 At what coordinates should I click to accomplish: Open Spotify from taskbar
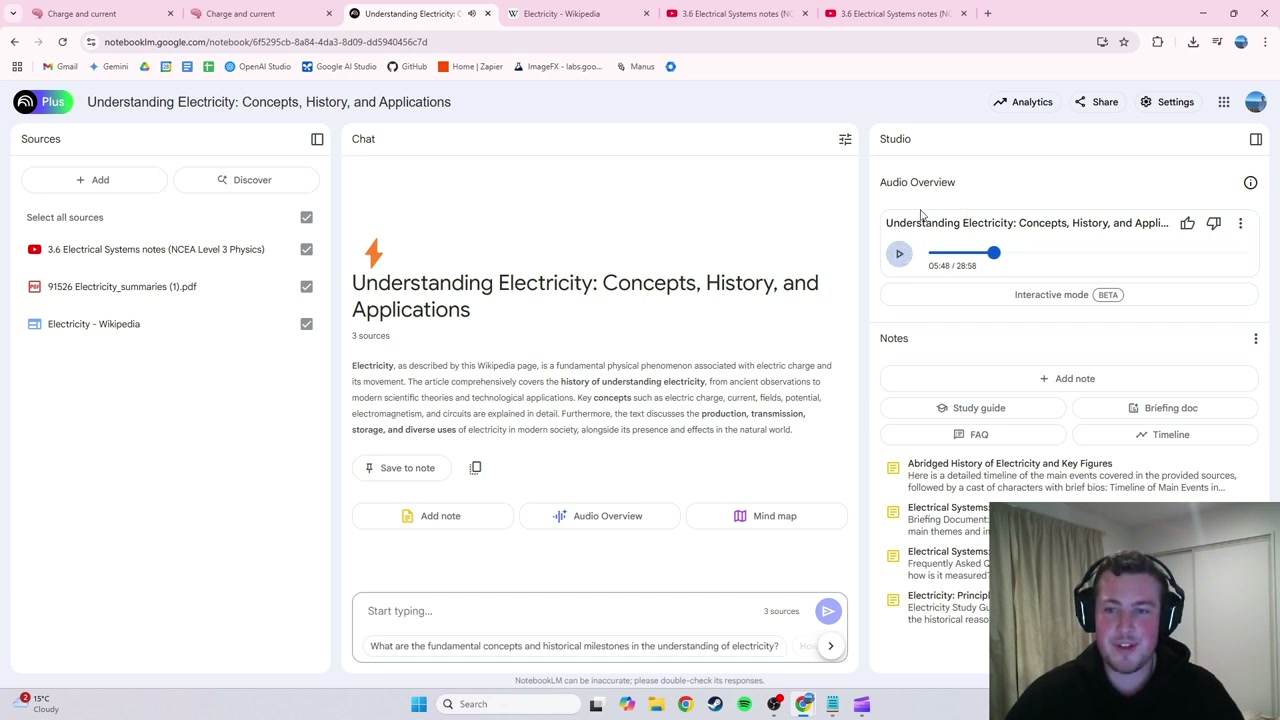coord(744,704)
